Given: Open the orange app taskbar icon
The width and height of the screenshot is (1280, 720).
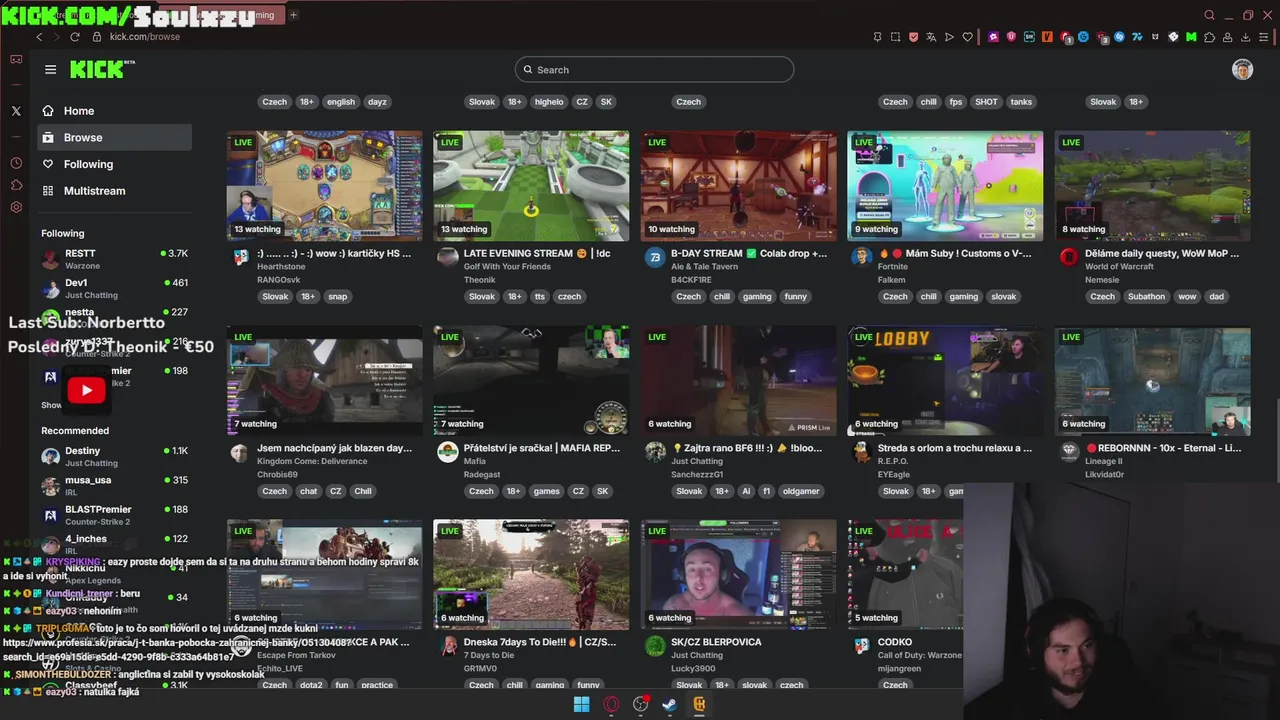Looking at the screenshot, I should pyautogui.click(x=700, y=704).
